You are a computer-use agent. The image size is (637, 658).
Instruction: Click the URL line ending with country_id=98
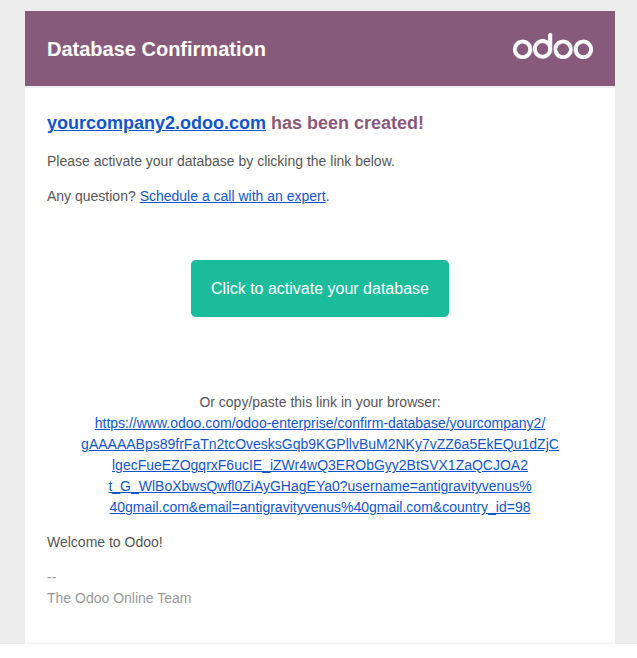[320, 507]
